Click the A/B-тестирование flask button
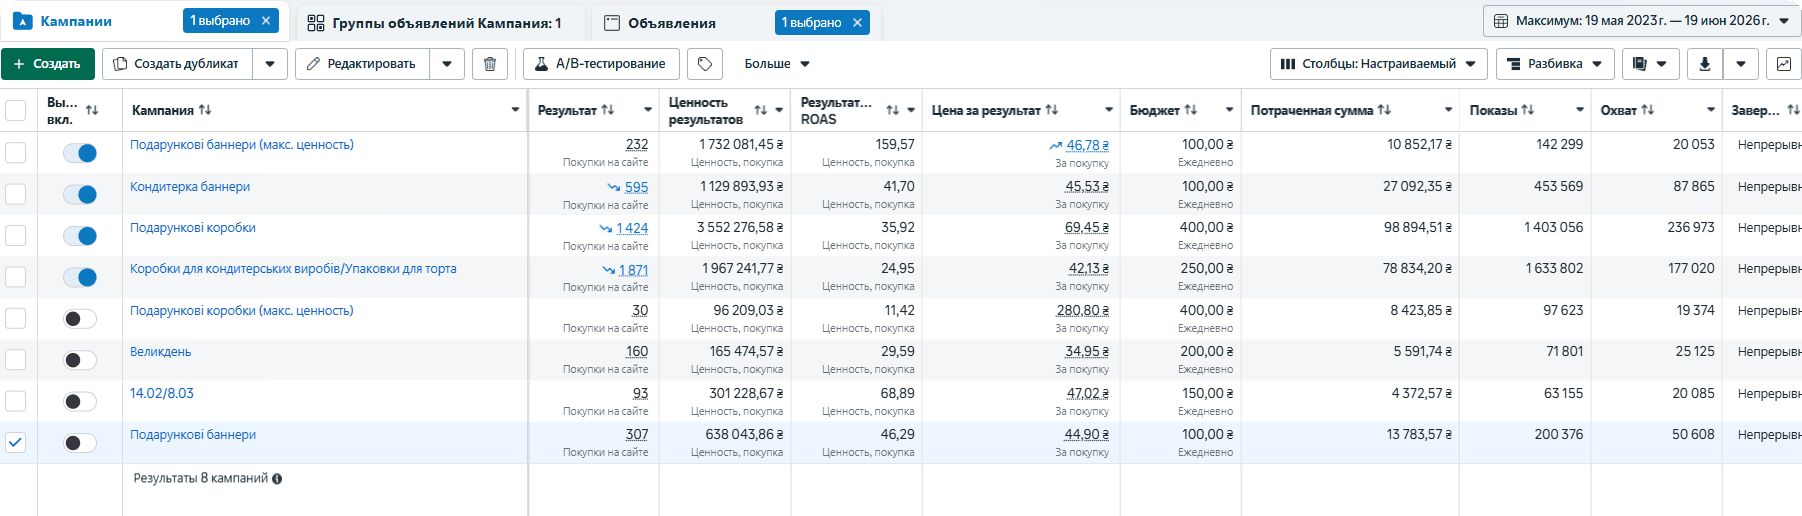Image resolution: width=1802 pixels, height=516 pixels. (601, 64)
